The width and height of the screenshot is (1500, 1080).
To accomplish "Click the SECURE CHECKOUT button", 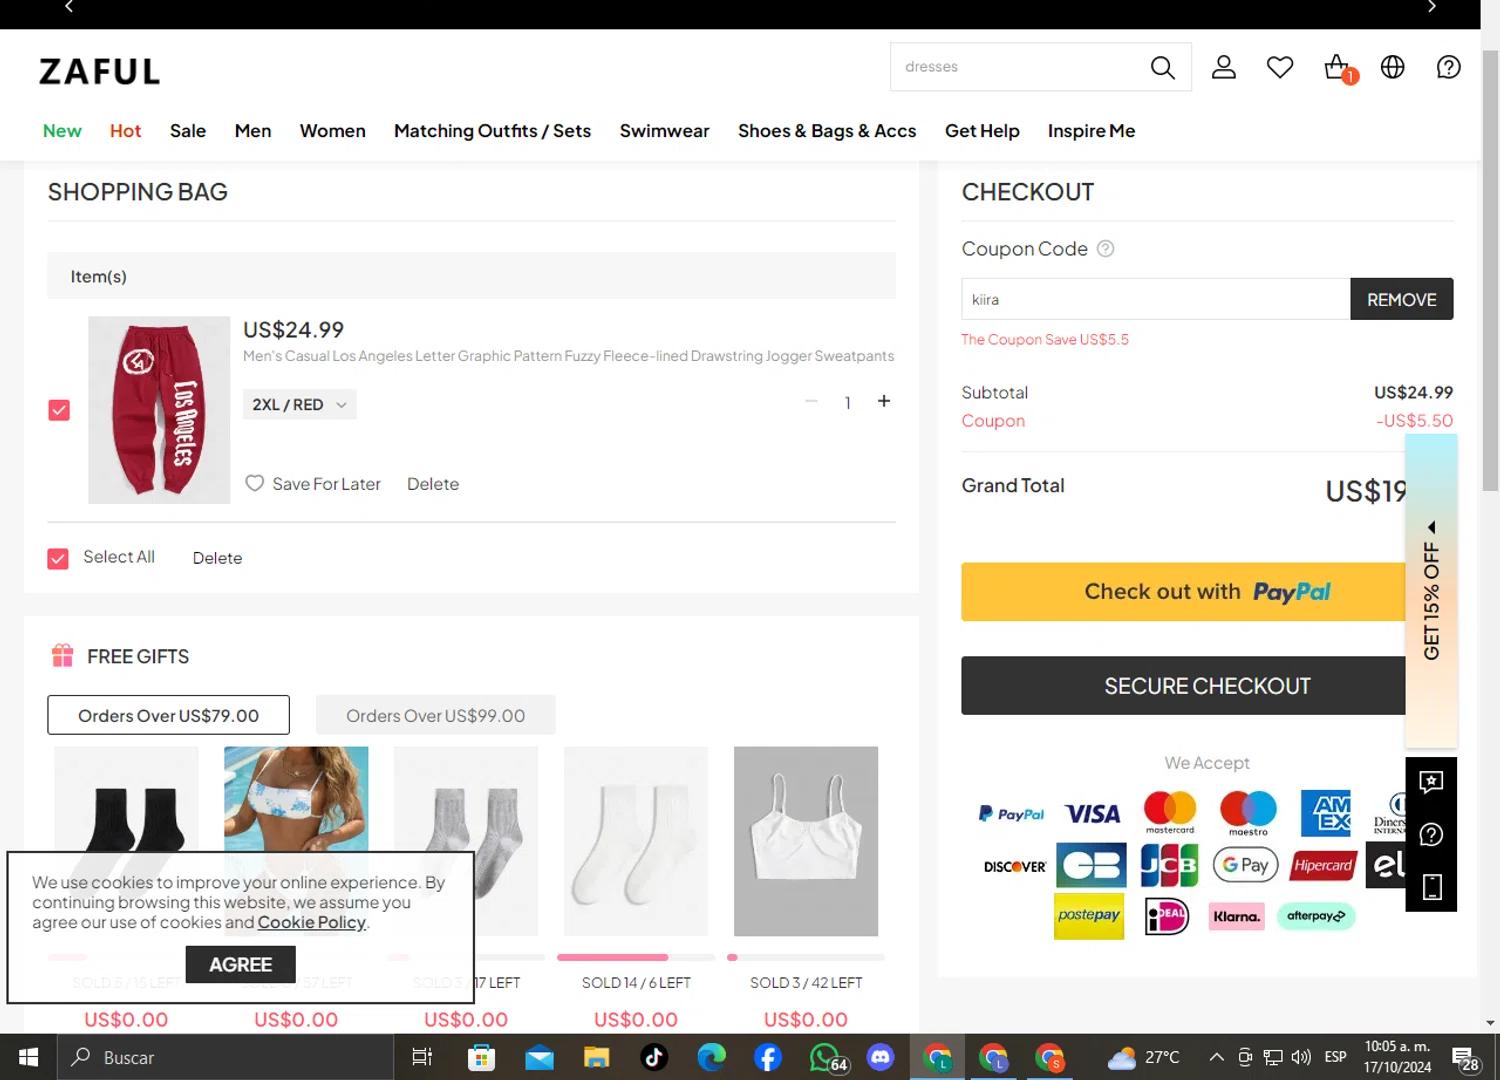I will point(1183,686).
